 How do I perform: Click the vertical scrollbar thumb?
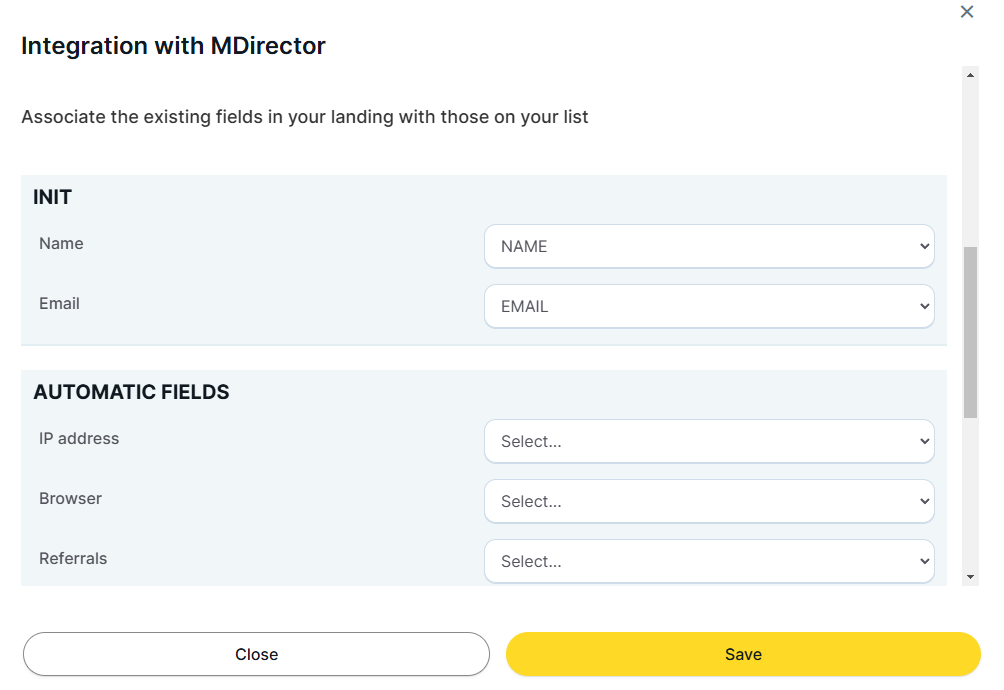(970, 330)
